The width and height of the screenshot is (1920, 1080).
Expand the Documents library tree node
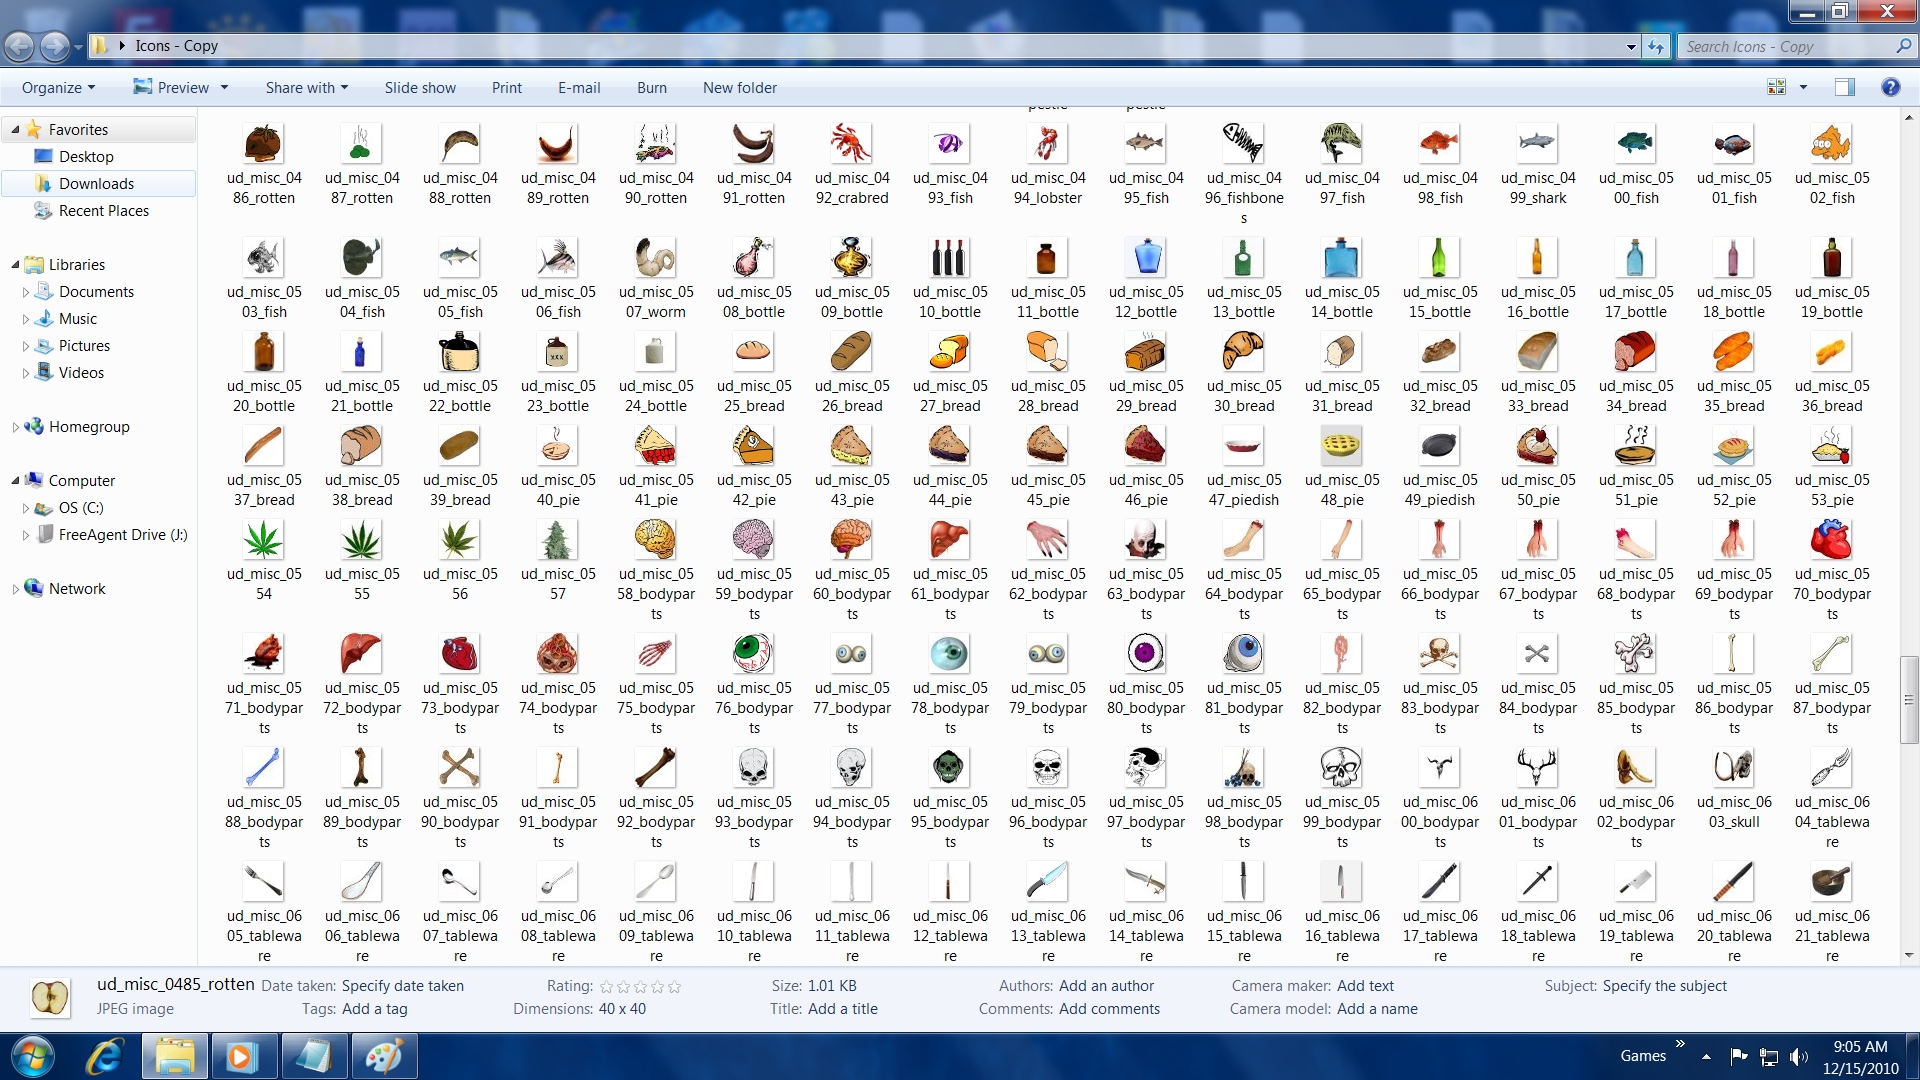click(26, 292)
